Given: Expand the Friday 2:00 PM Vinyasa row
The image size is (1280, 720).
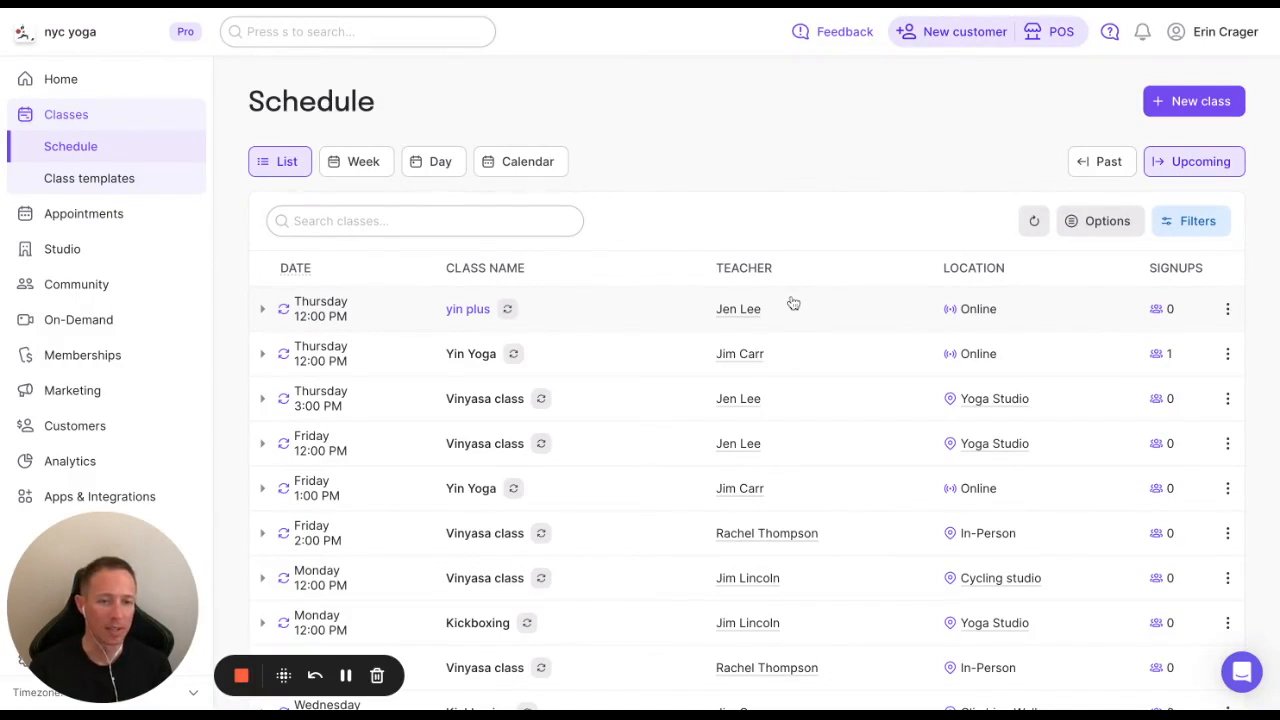Looking at the screenshot, I should pos(263,533).
